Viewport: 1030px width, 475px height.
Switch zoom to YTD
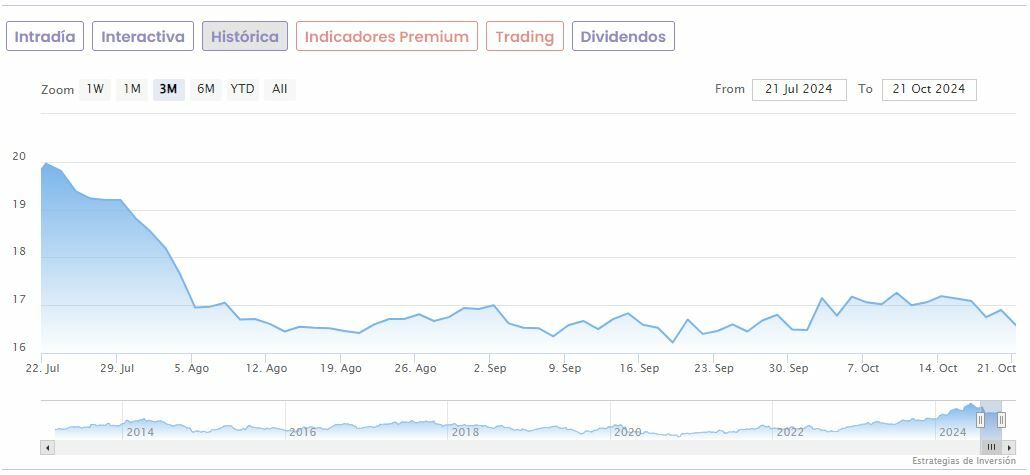[242, 89]
